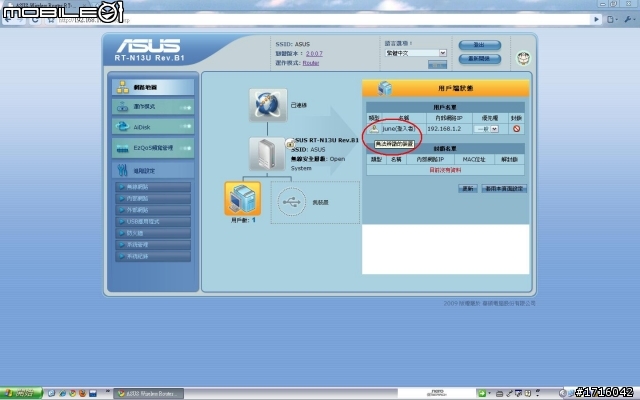This screenshot has width=640, height=400.
Task: Click the Internet globe status icon
Action: [x=268, y=105]
